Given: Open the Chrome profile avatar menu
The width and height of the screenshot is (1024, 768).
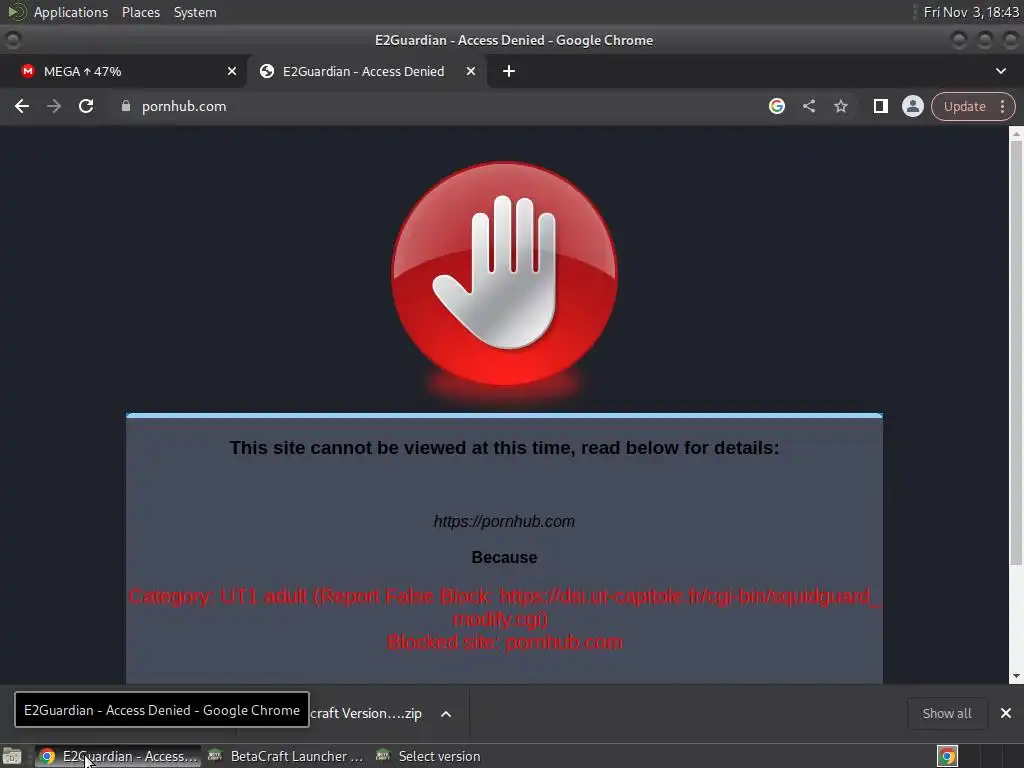Looking at the screenshot, I should [912, 106].
